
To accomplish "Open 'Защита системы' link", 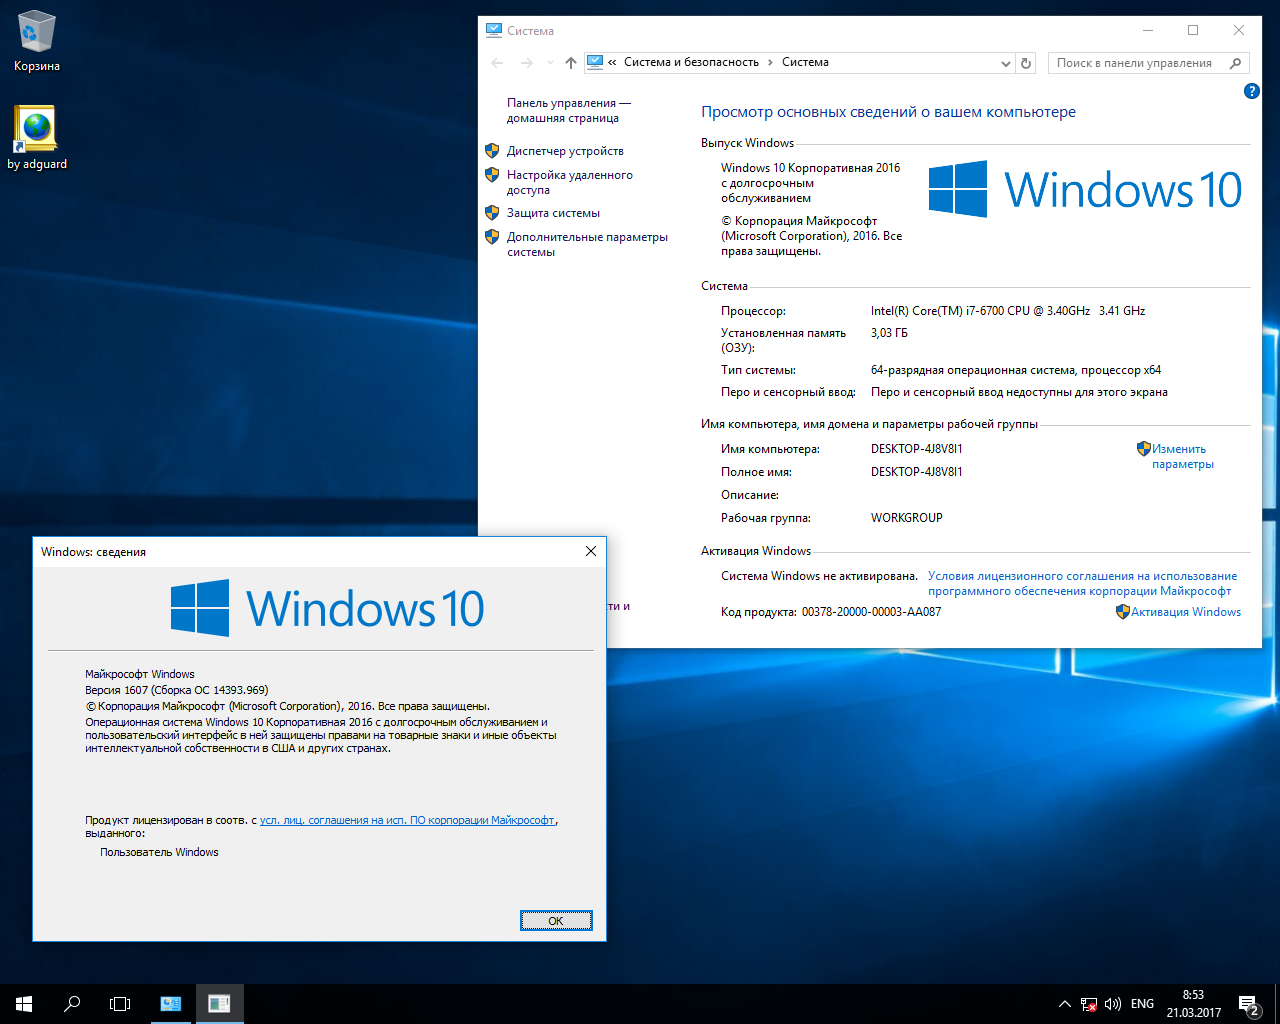I will click(x=553, y=213).
